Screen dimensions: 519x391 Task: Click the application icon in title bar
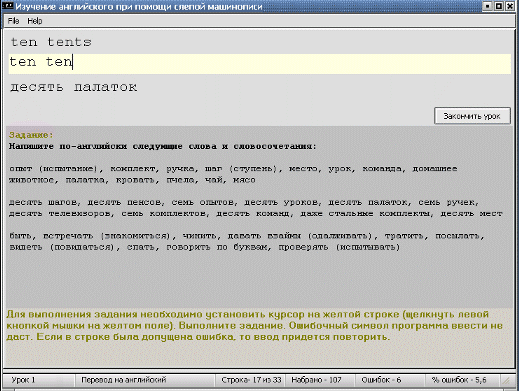(x=8, y=6)
